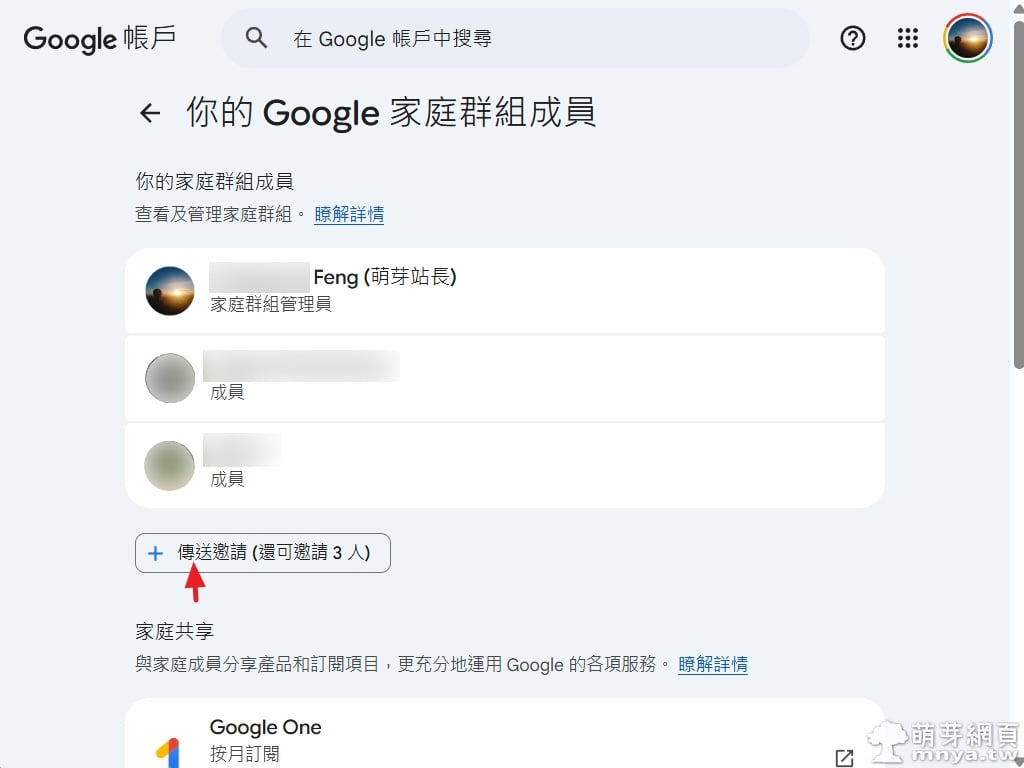The height and width of the screenshot is (768, 1024).
Task: Click the family manager's sunset avatar
Action: point(170,291)
